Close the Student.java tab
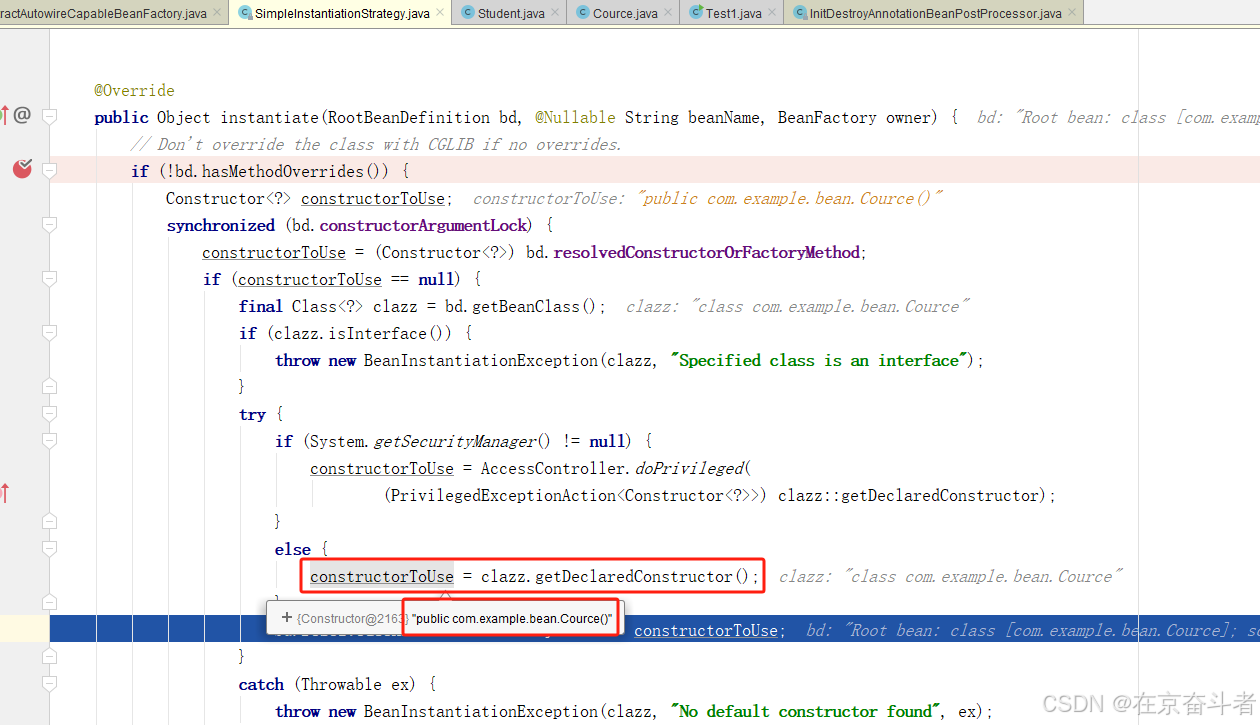The height and width of the screenshot is (725, 1260). pos(555,13)
